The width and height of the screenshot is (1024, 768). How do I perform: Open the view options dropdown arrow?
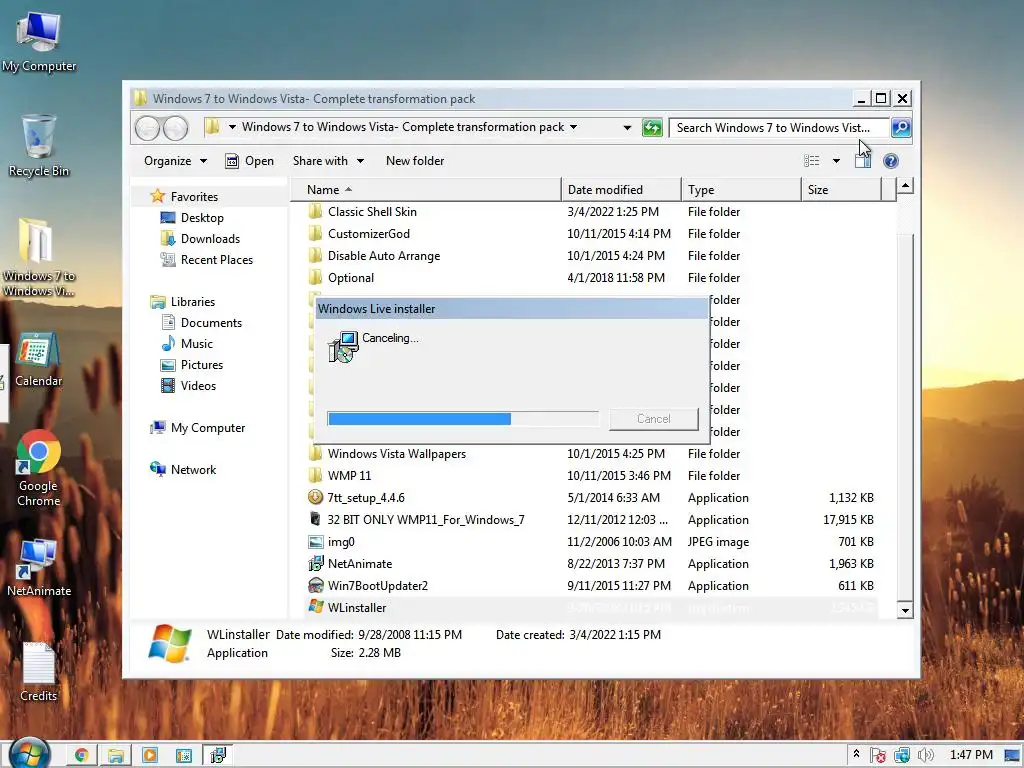tap(836, 161)
